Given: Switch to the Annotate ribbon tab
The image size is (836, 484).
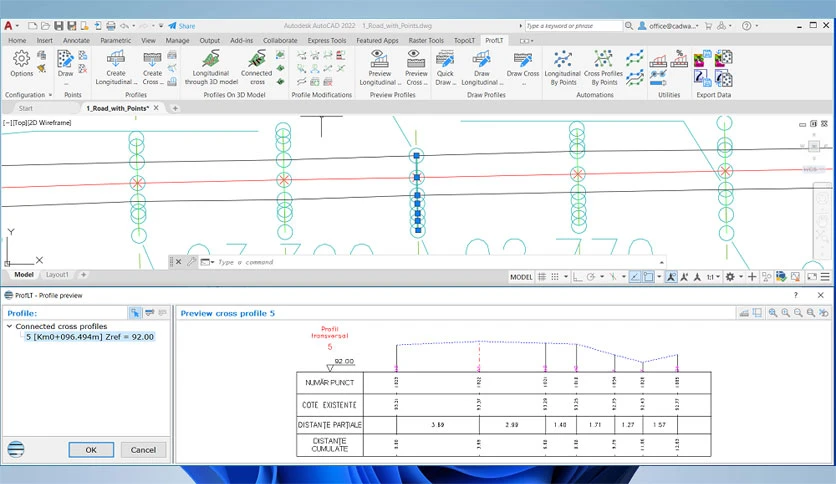Looking at the screenshot, I should [x=76, y=41].
